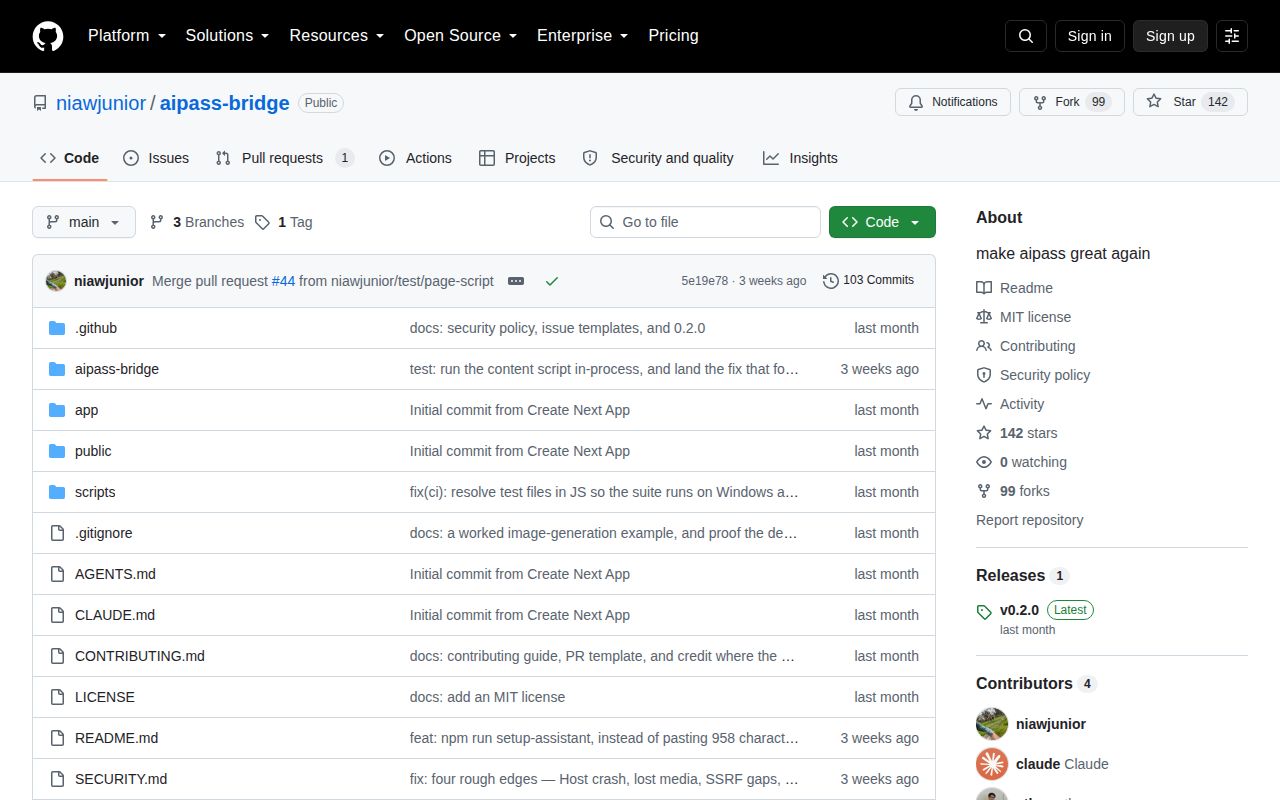The image size is (1280, 800).
Task: Click the shield icon beside Security policy
Action: (x=984, y=375)
